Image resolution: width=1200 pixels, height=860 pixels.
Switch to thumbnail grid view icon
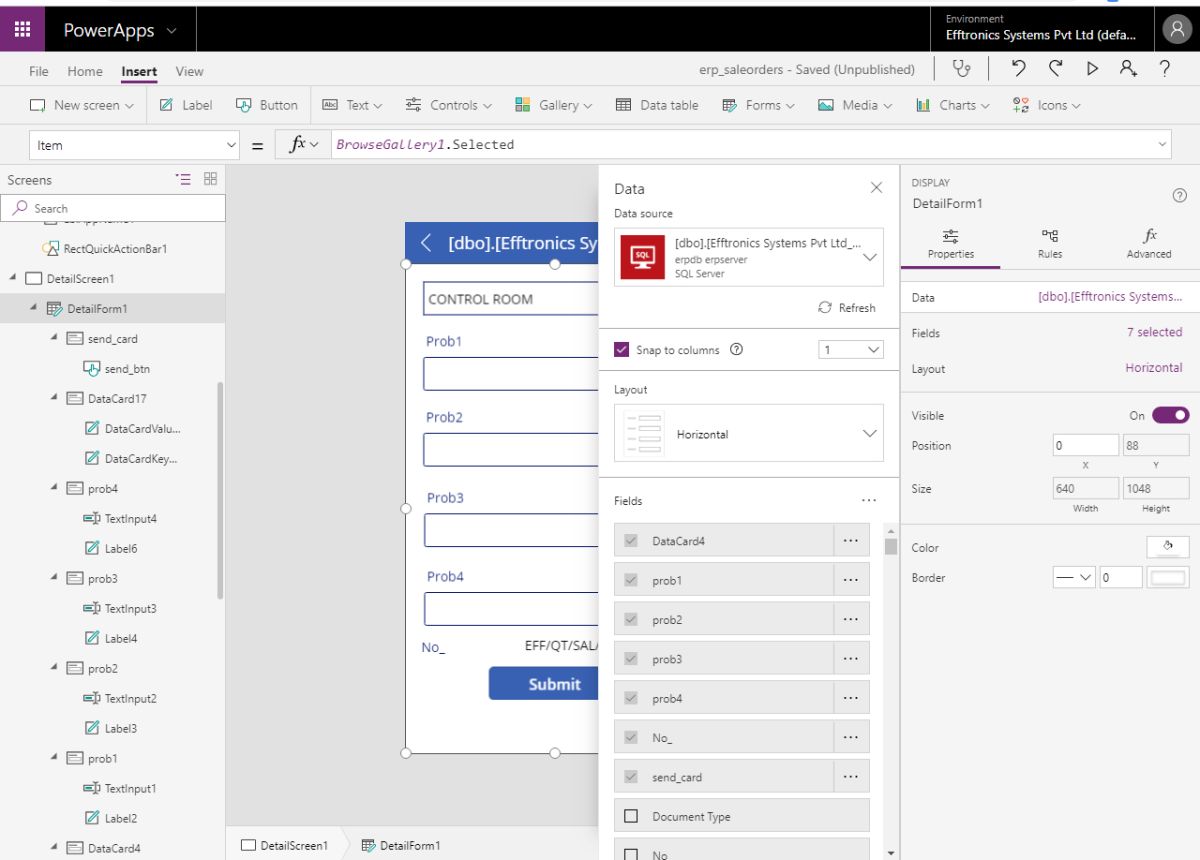210,179
